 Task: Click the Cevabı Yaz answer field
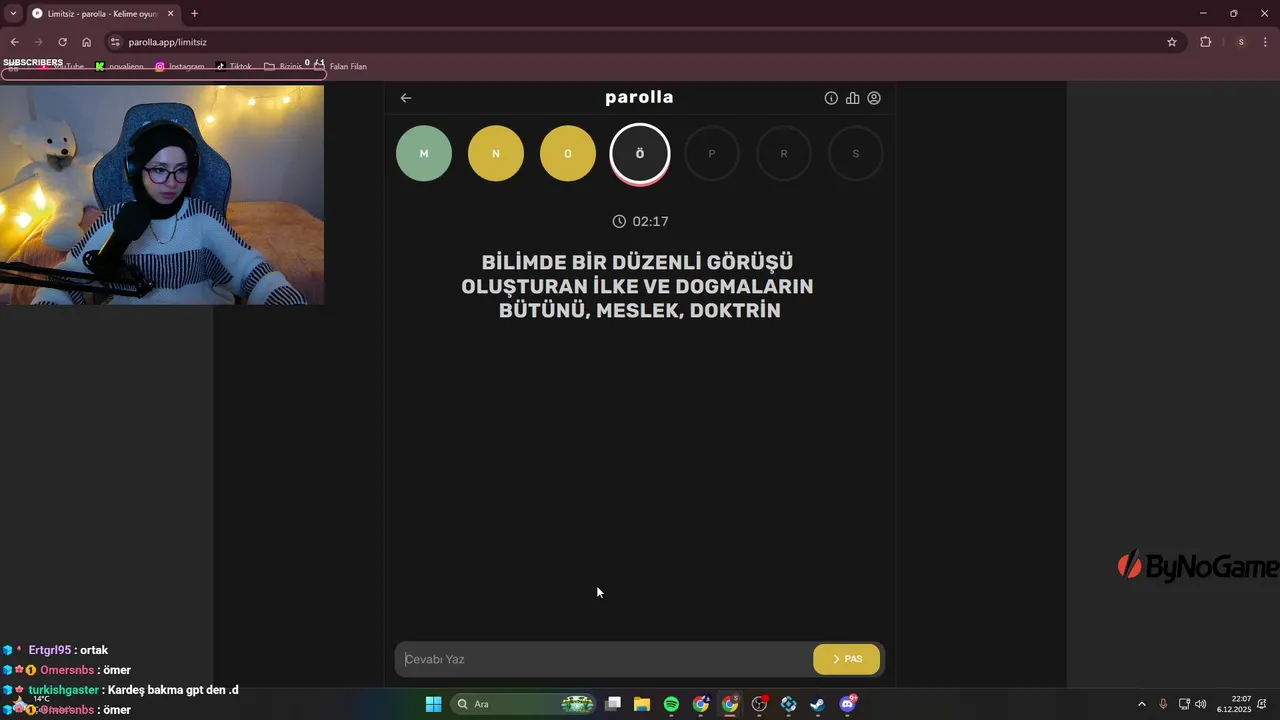pyautogui.click(x=604, y=659)
